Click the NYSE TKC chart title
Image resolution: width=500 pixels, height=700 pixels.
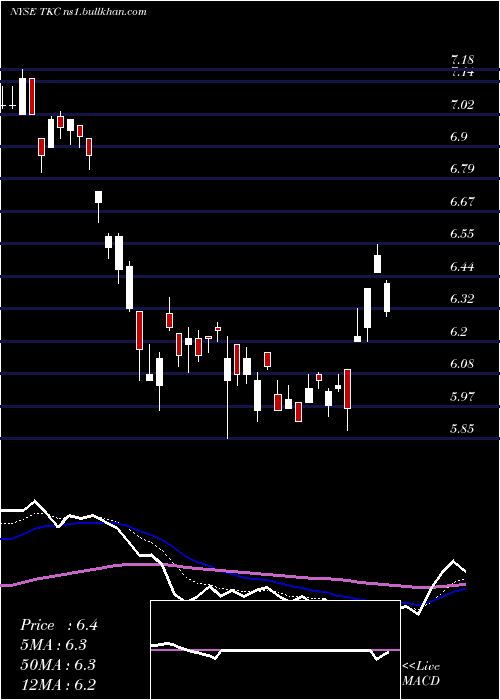click(78, 12)
